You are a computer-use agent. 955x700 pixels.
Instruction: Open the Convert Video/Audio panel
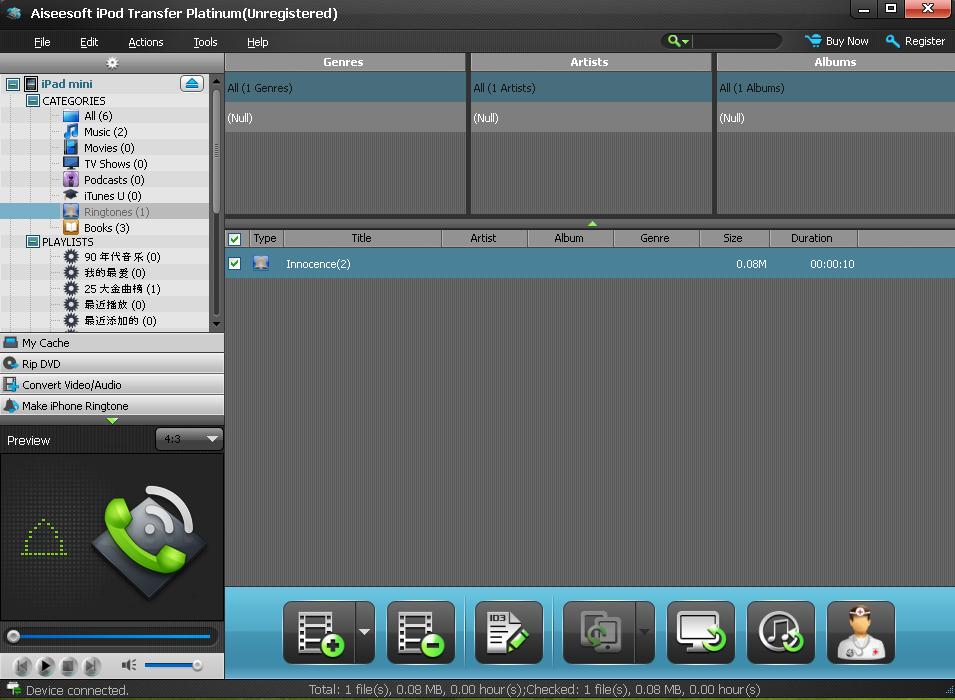pyautogui.click(x=112, y=384)
